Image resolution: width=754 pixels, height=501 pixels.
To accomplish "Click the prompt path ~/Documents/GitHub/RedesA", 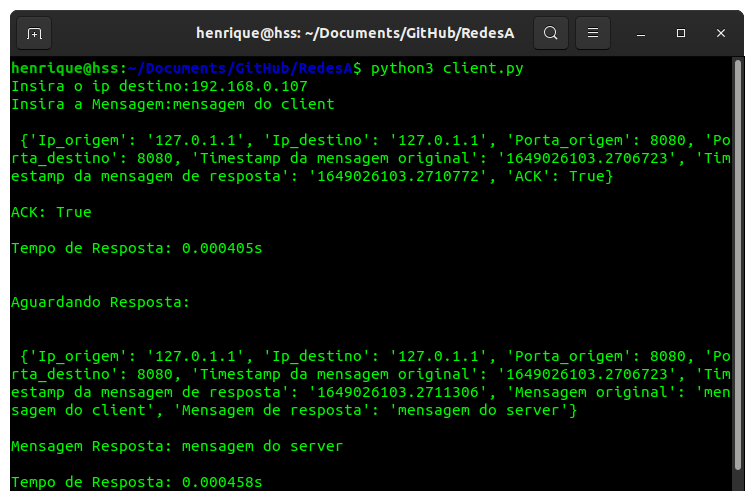I will (240, 68).
